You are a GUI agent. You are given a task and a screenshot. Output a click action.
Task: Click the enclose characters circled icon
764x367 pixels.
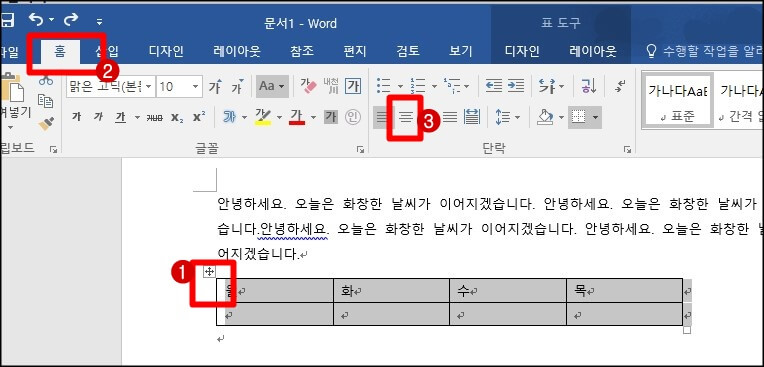[353, 117]
